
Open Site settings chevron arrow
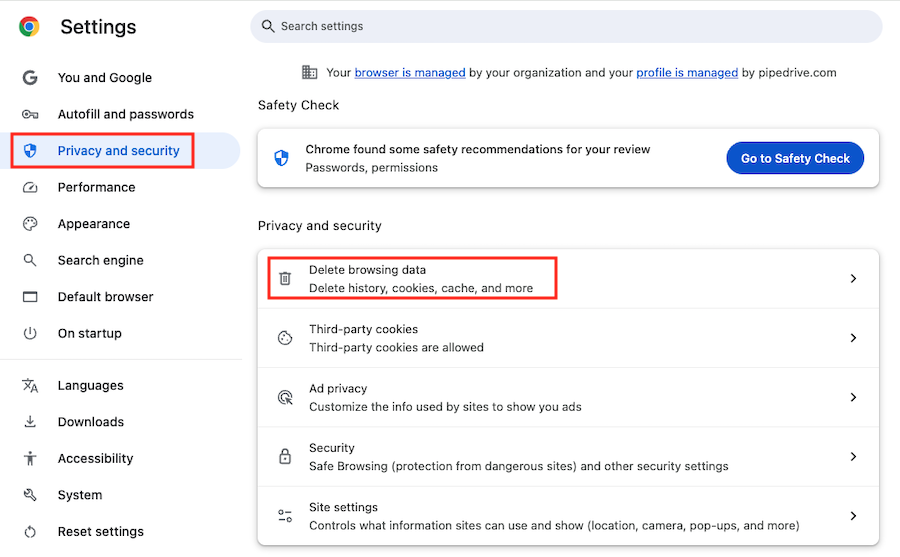pos(853,516)
